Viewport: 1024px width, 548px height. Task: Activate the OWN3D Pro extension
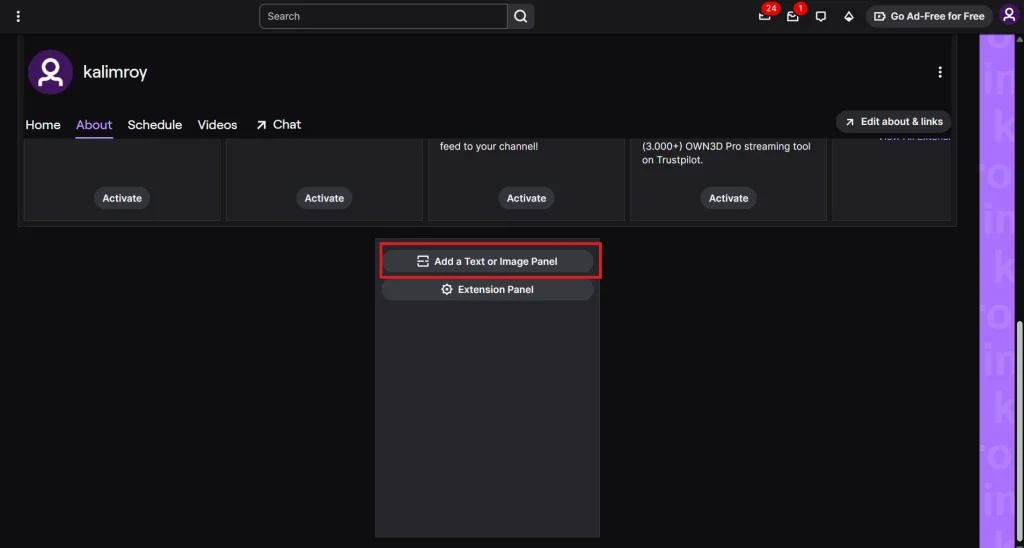click(x=728, y=198)
